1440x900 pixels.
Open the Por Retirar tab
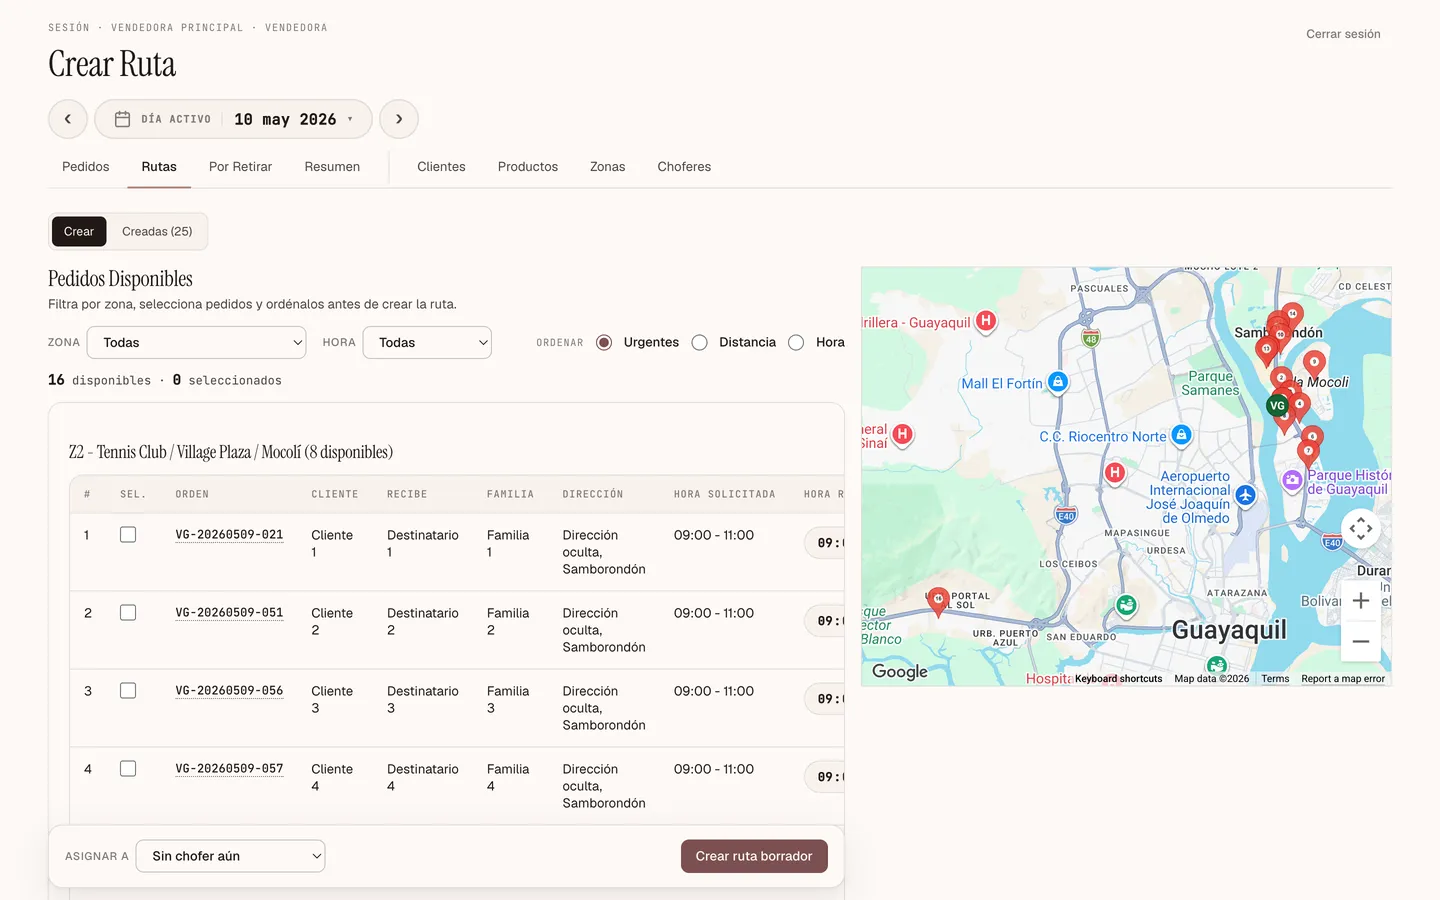240,167
